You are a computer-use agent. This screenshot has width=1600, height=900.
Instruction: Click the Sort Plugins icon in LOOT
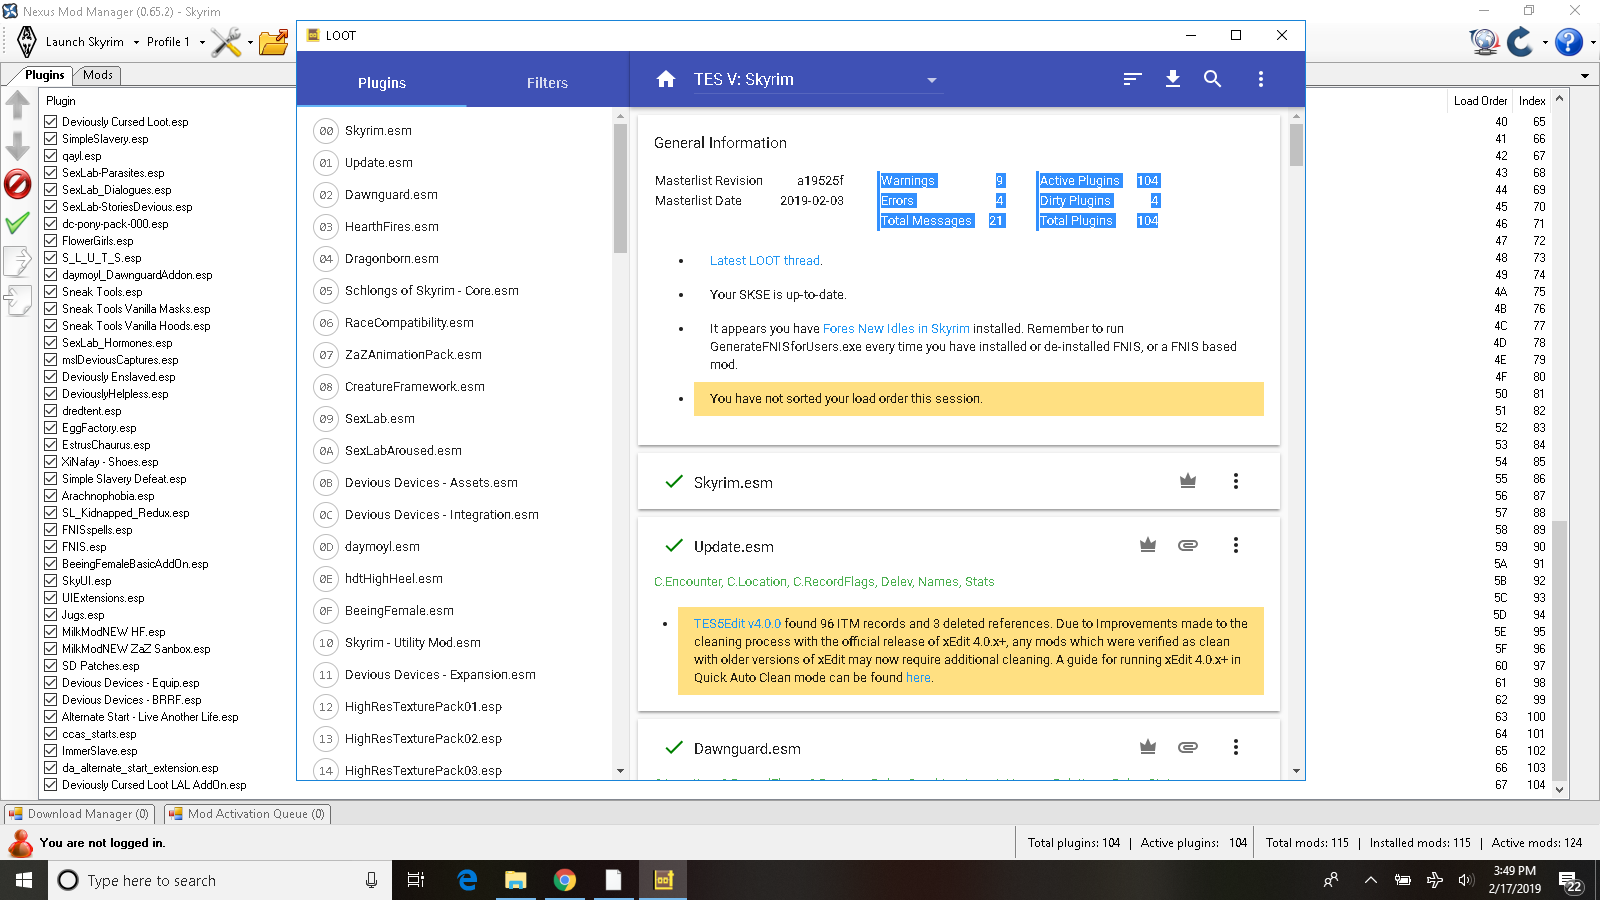click(1132, 79)
